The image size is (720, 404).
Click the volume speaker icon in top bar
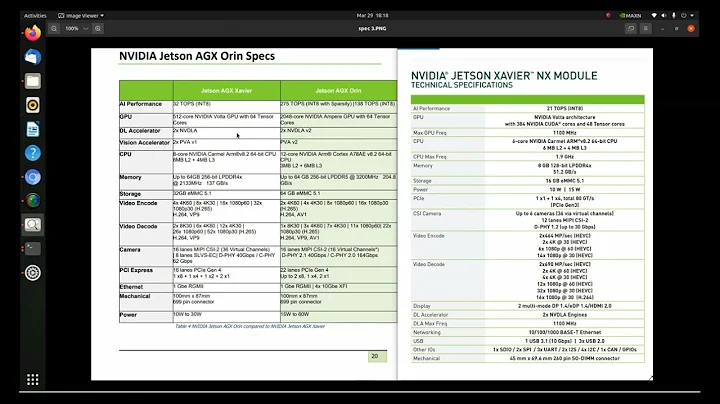click(x=664, y=16)
